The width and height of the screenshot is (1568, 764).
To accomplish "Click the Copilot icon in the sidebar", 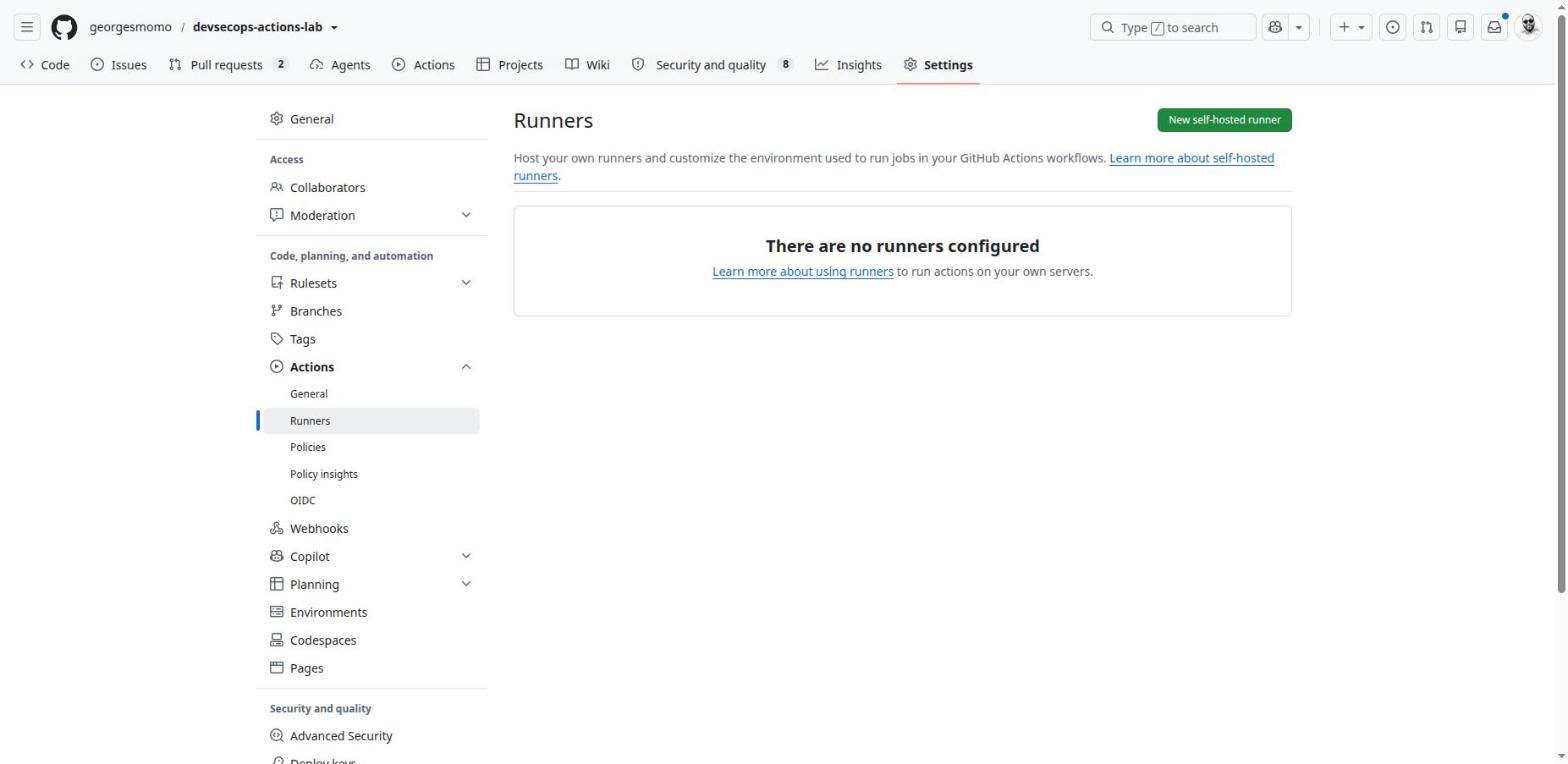I will click(x=277, y=556).
